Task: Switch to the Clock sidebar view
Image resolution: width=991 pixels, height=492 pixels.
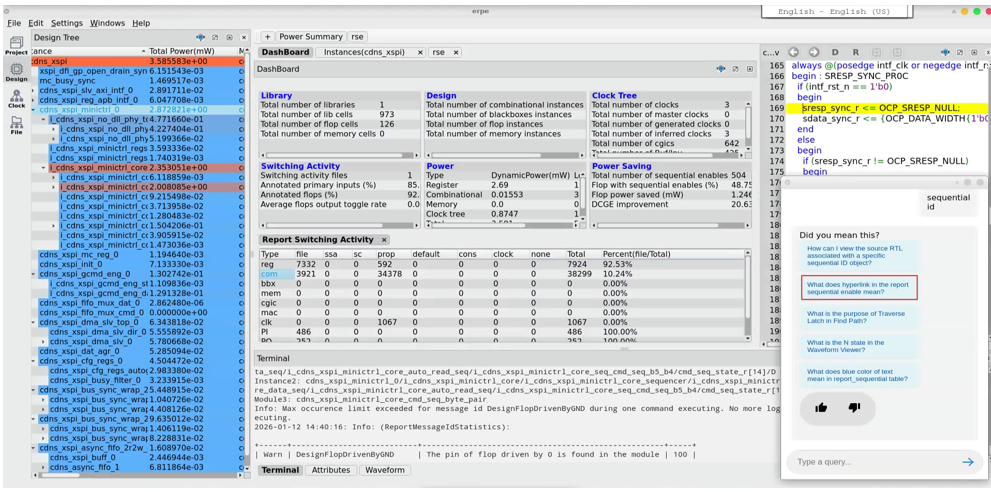Action: [16, 99]
